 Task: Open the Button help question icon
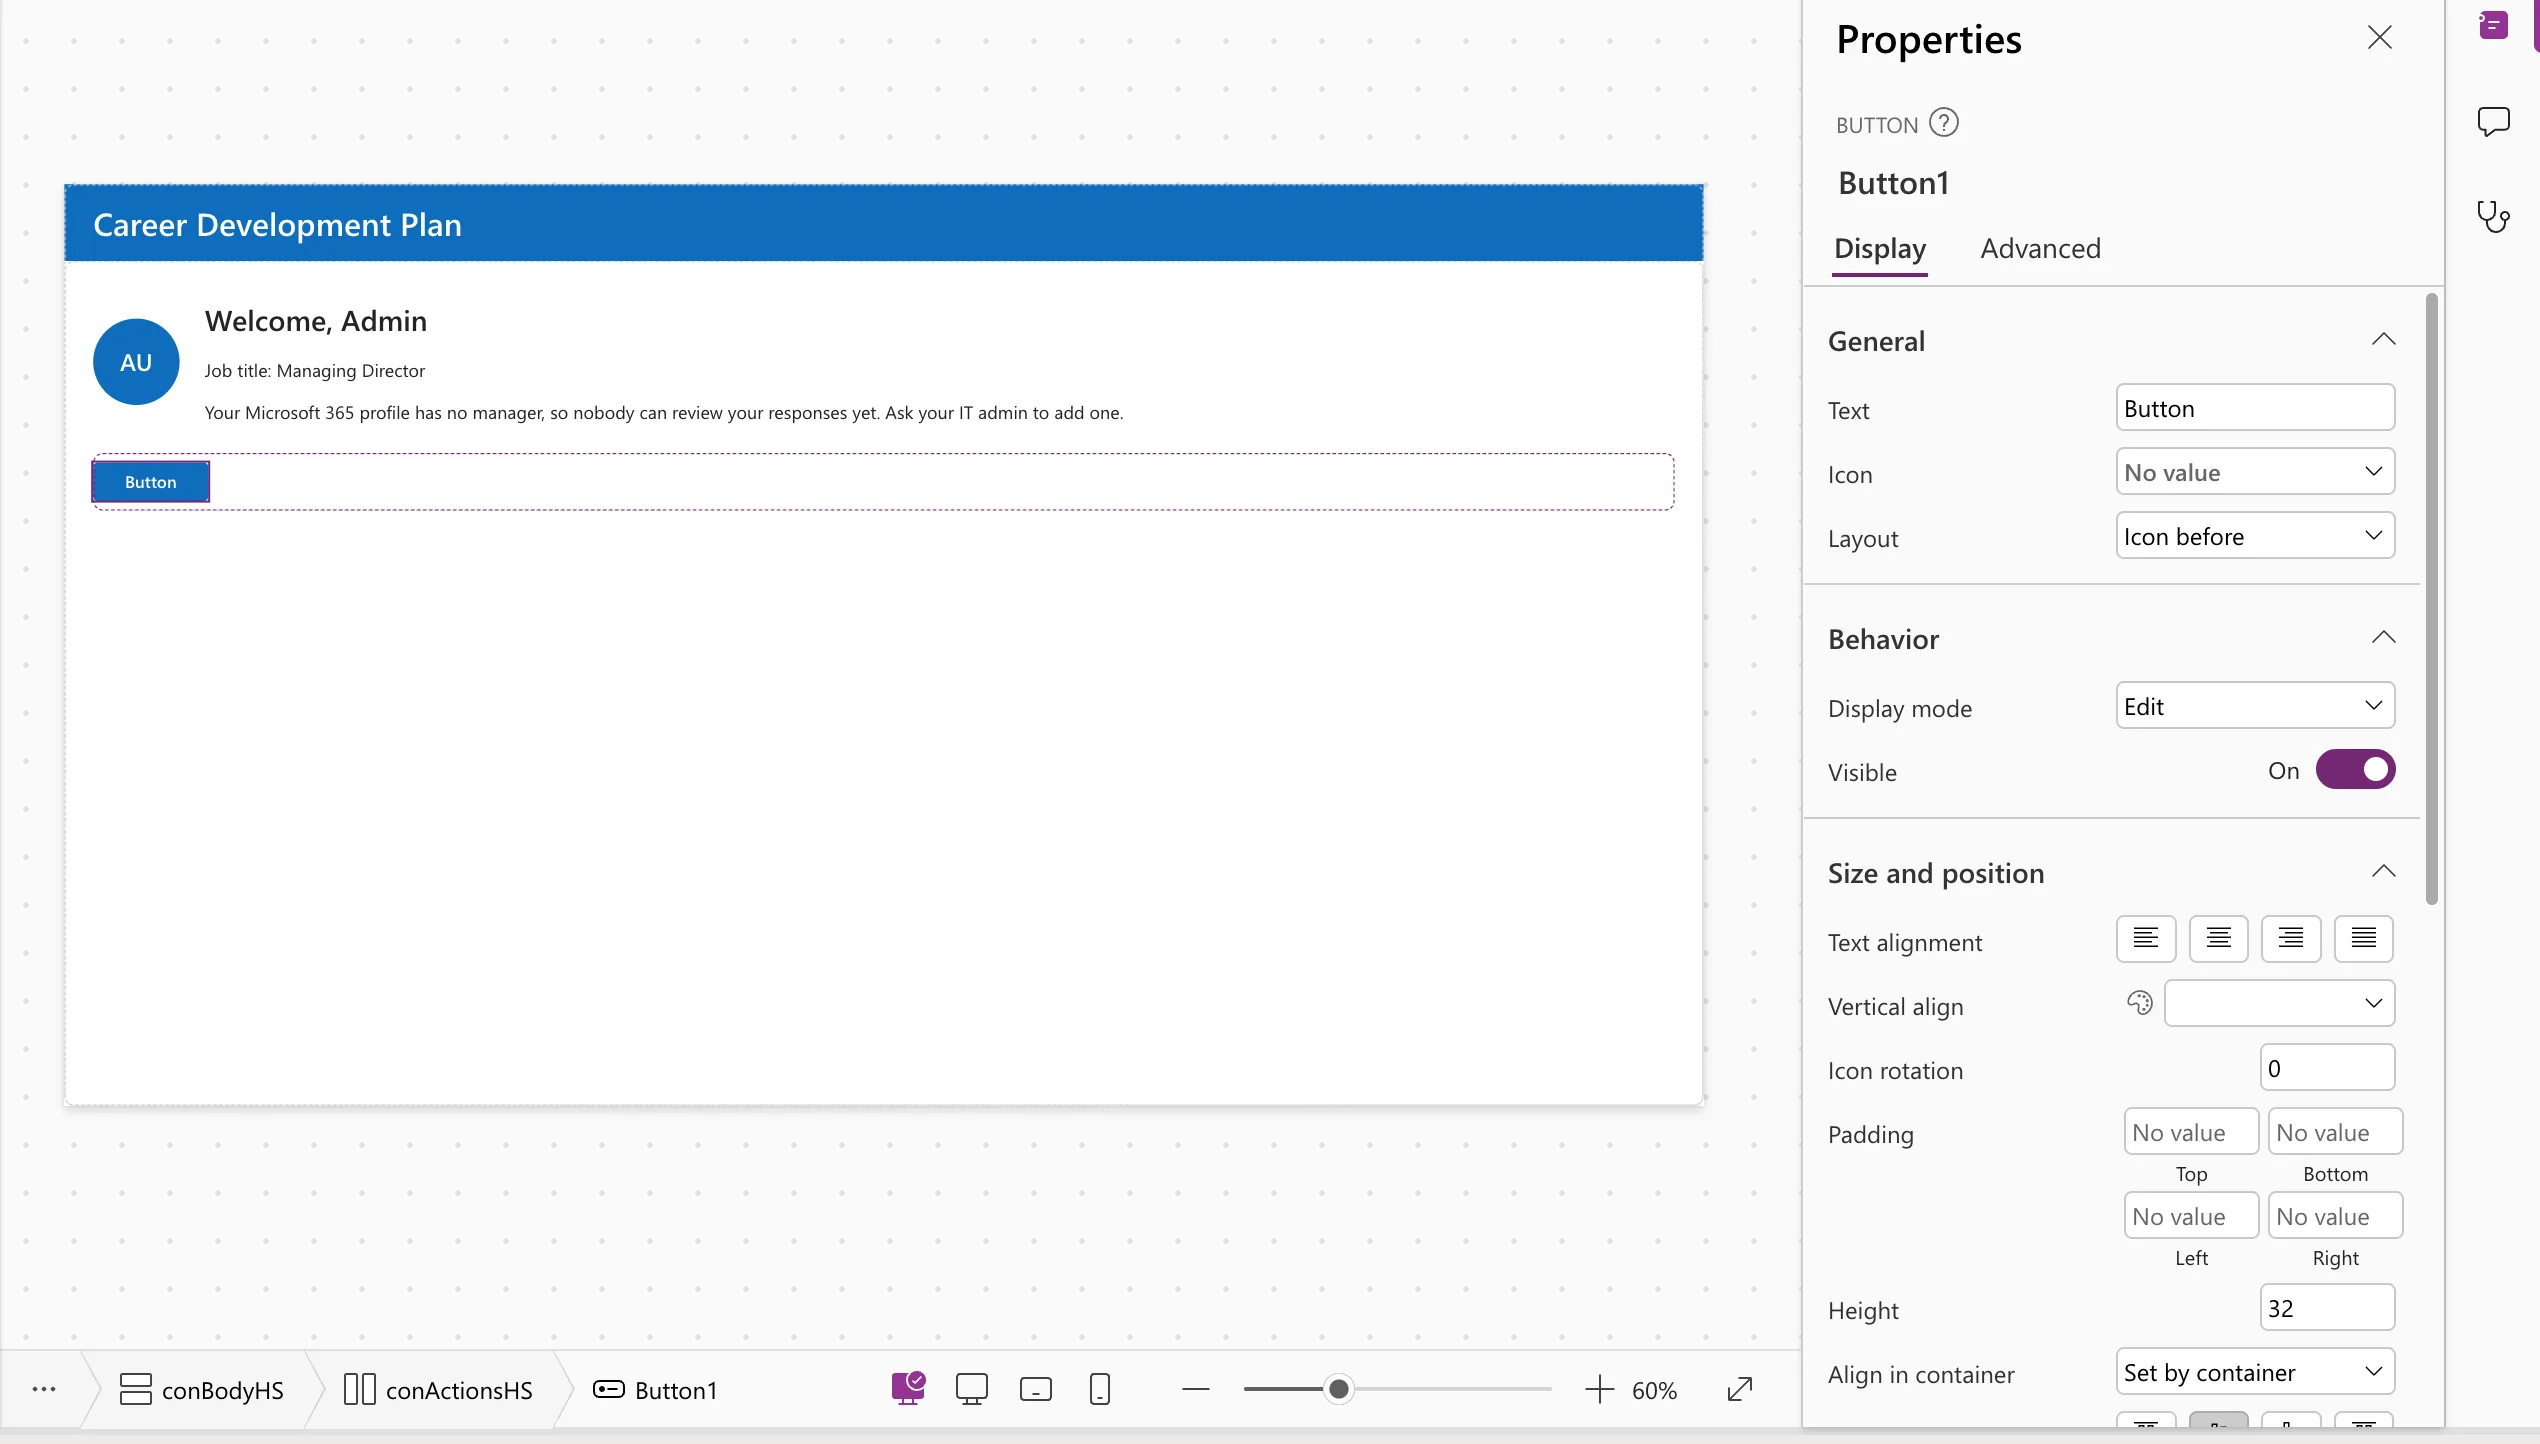tap(1943, 123)
